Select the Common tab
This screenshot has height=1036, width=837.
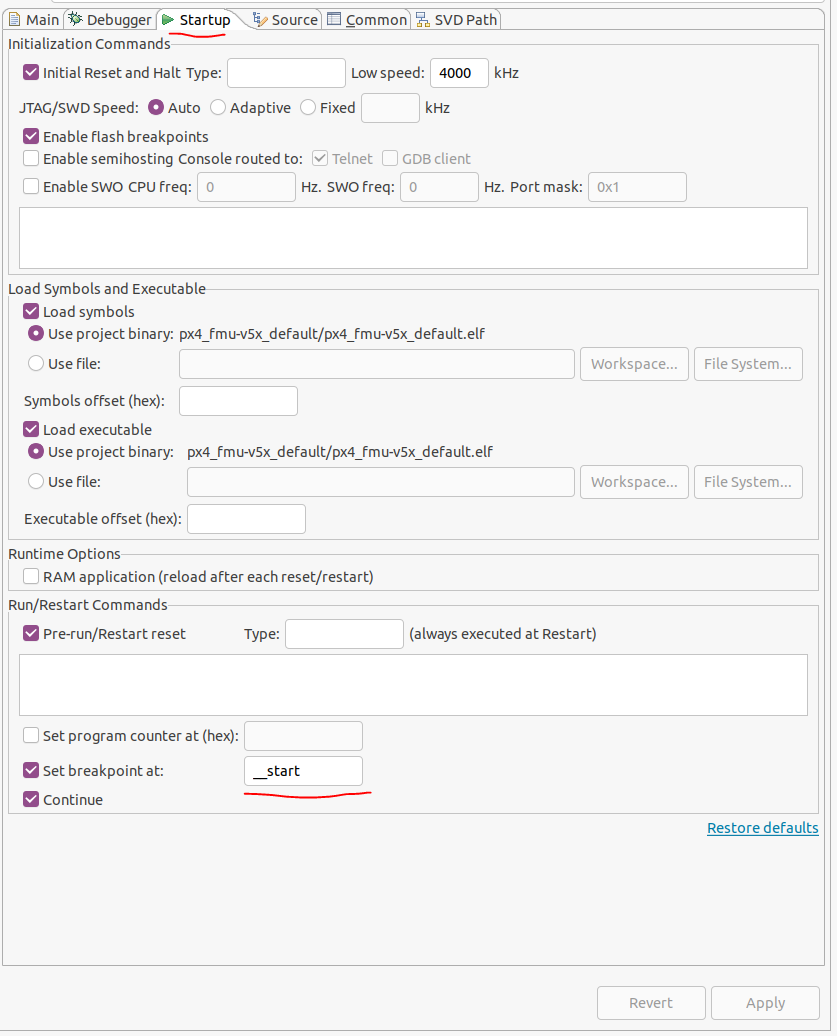[367, 20]
